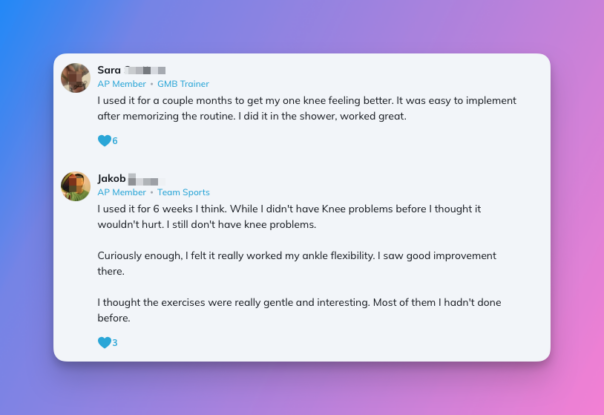The image size is (604, 415).
Task: Click Sara's name in the comment header
Action: click(109, 70)
